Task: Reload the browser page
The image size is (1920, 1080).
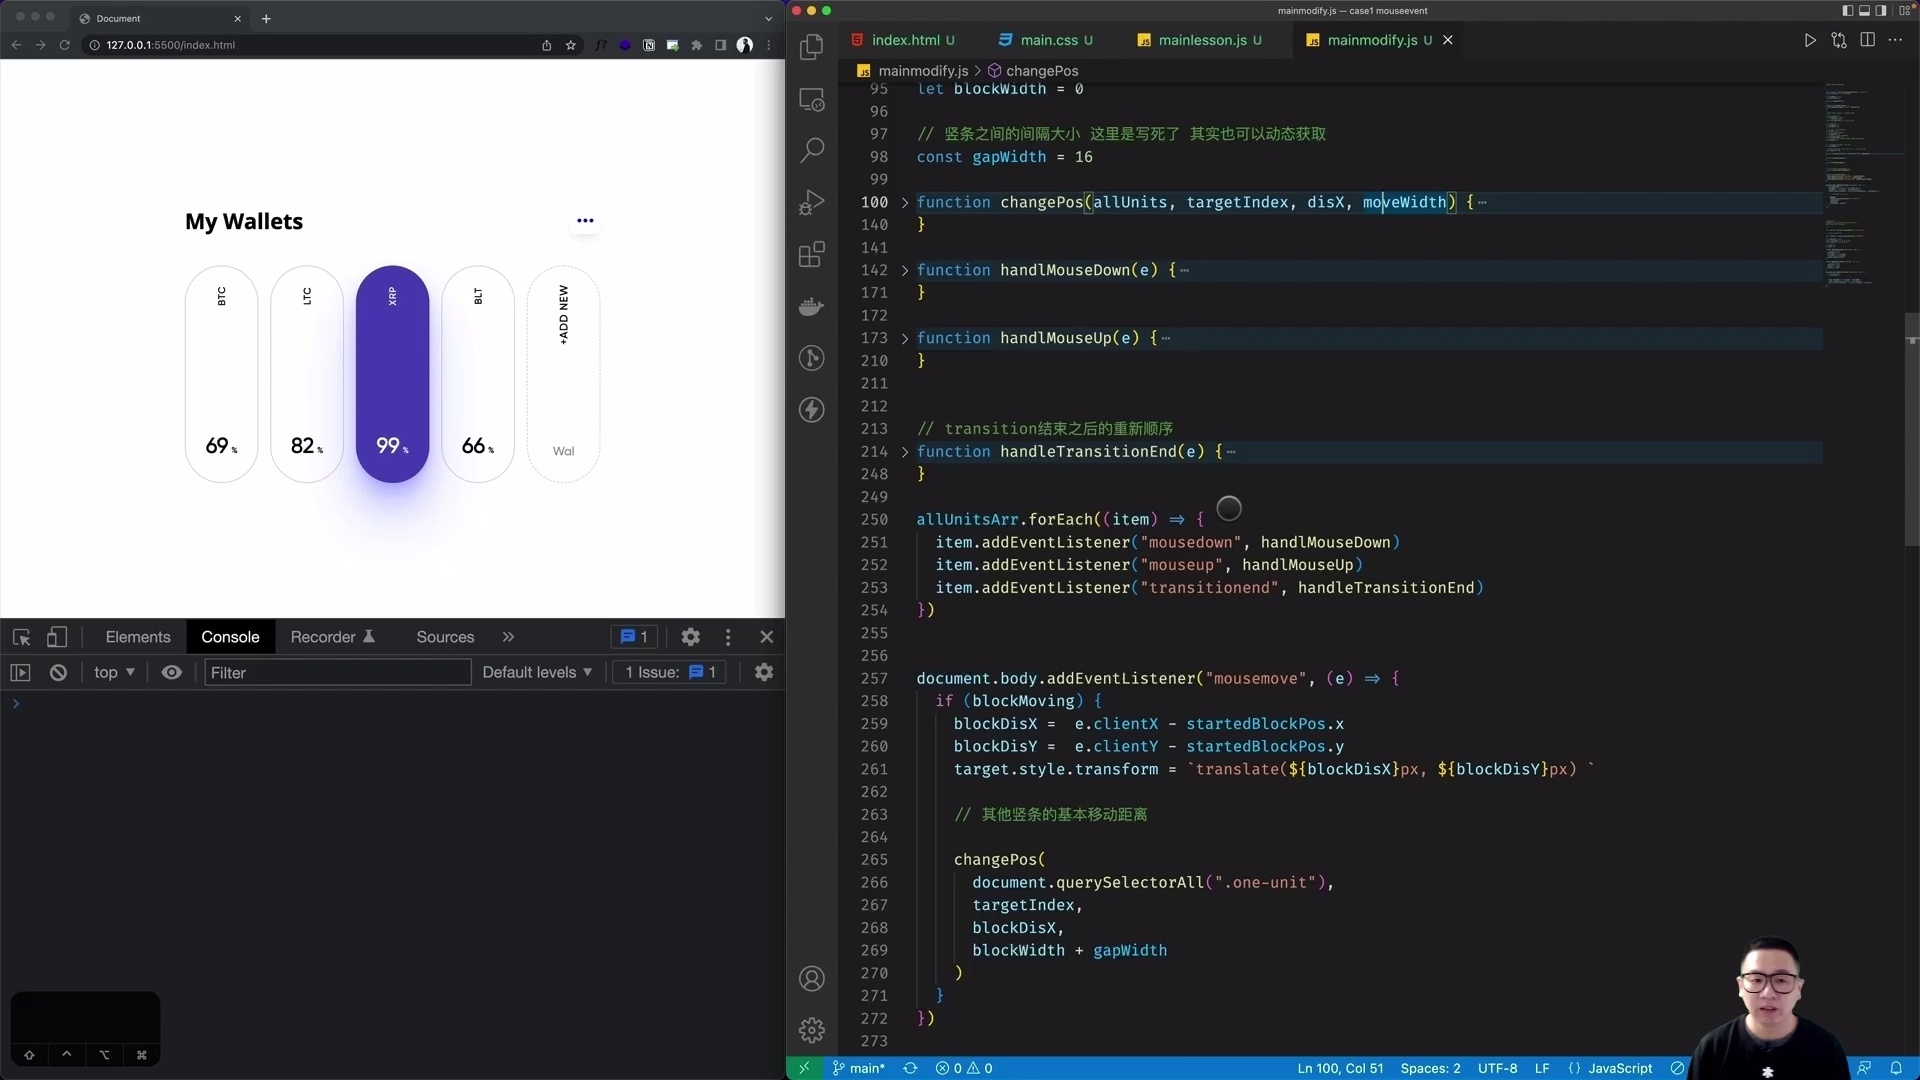Action: click(65, 45)
